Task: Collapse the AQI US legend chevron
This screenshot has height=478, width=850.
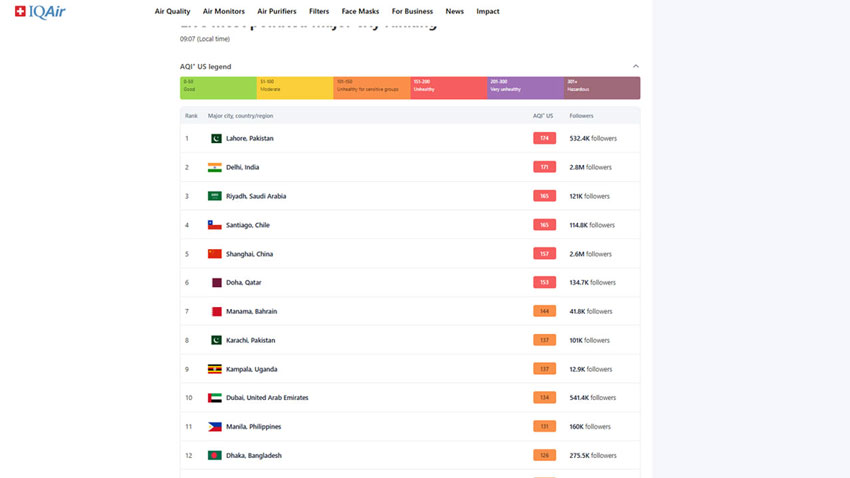Action: [x=636, y=66]
